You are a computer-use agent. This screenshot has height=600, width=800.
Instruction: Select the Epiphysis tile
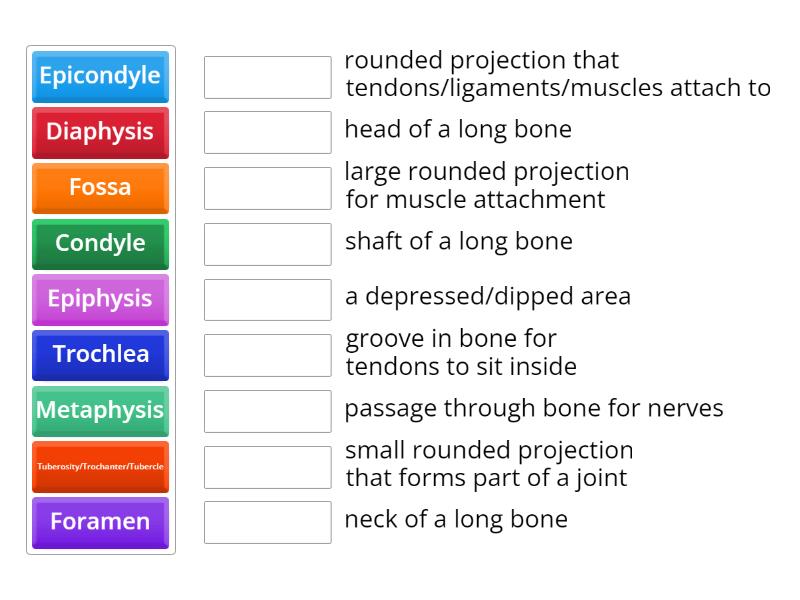(100, 300)
